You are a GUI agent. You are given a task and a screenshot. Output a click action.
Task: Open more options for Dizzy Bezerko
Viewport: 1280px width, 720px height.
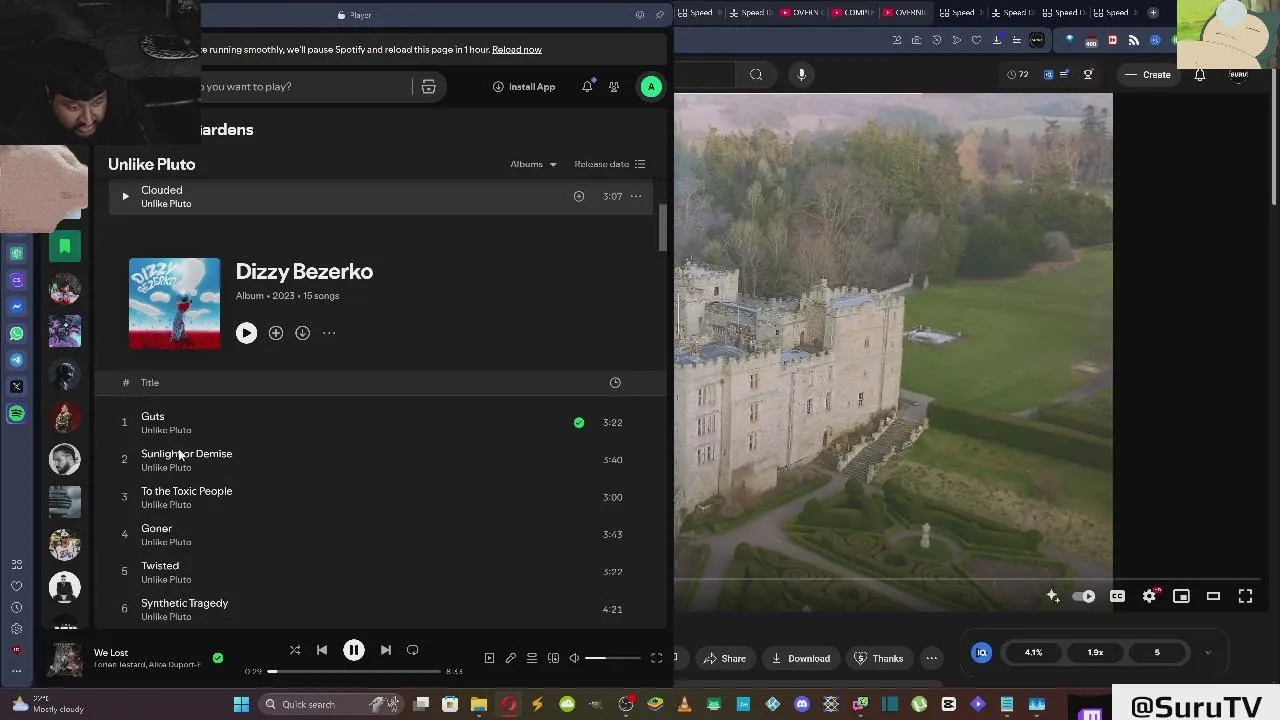(329, 333)
